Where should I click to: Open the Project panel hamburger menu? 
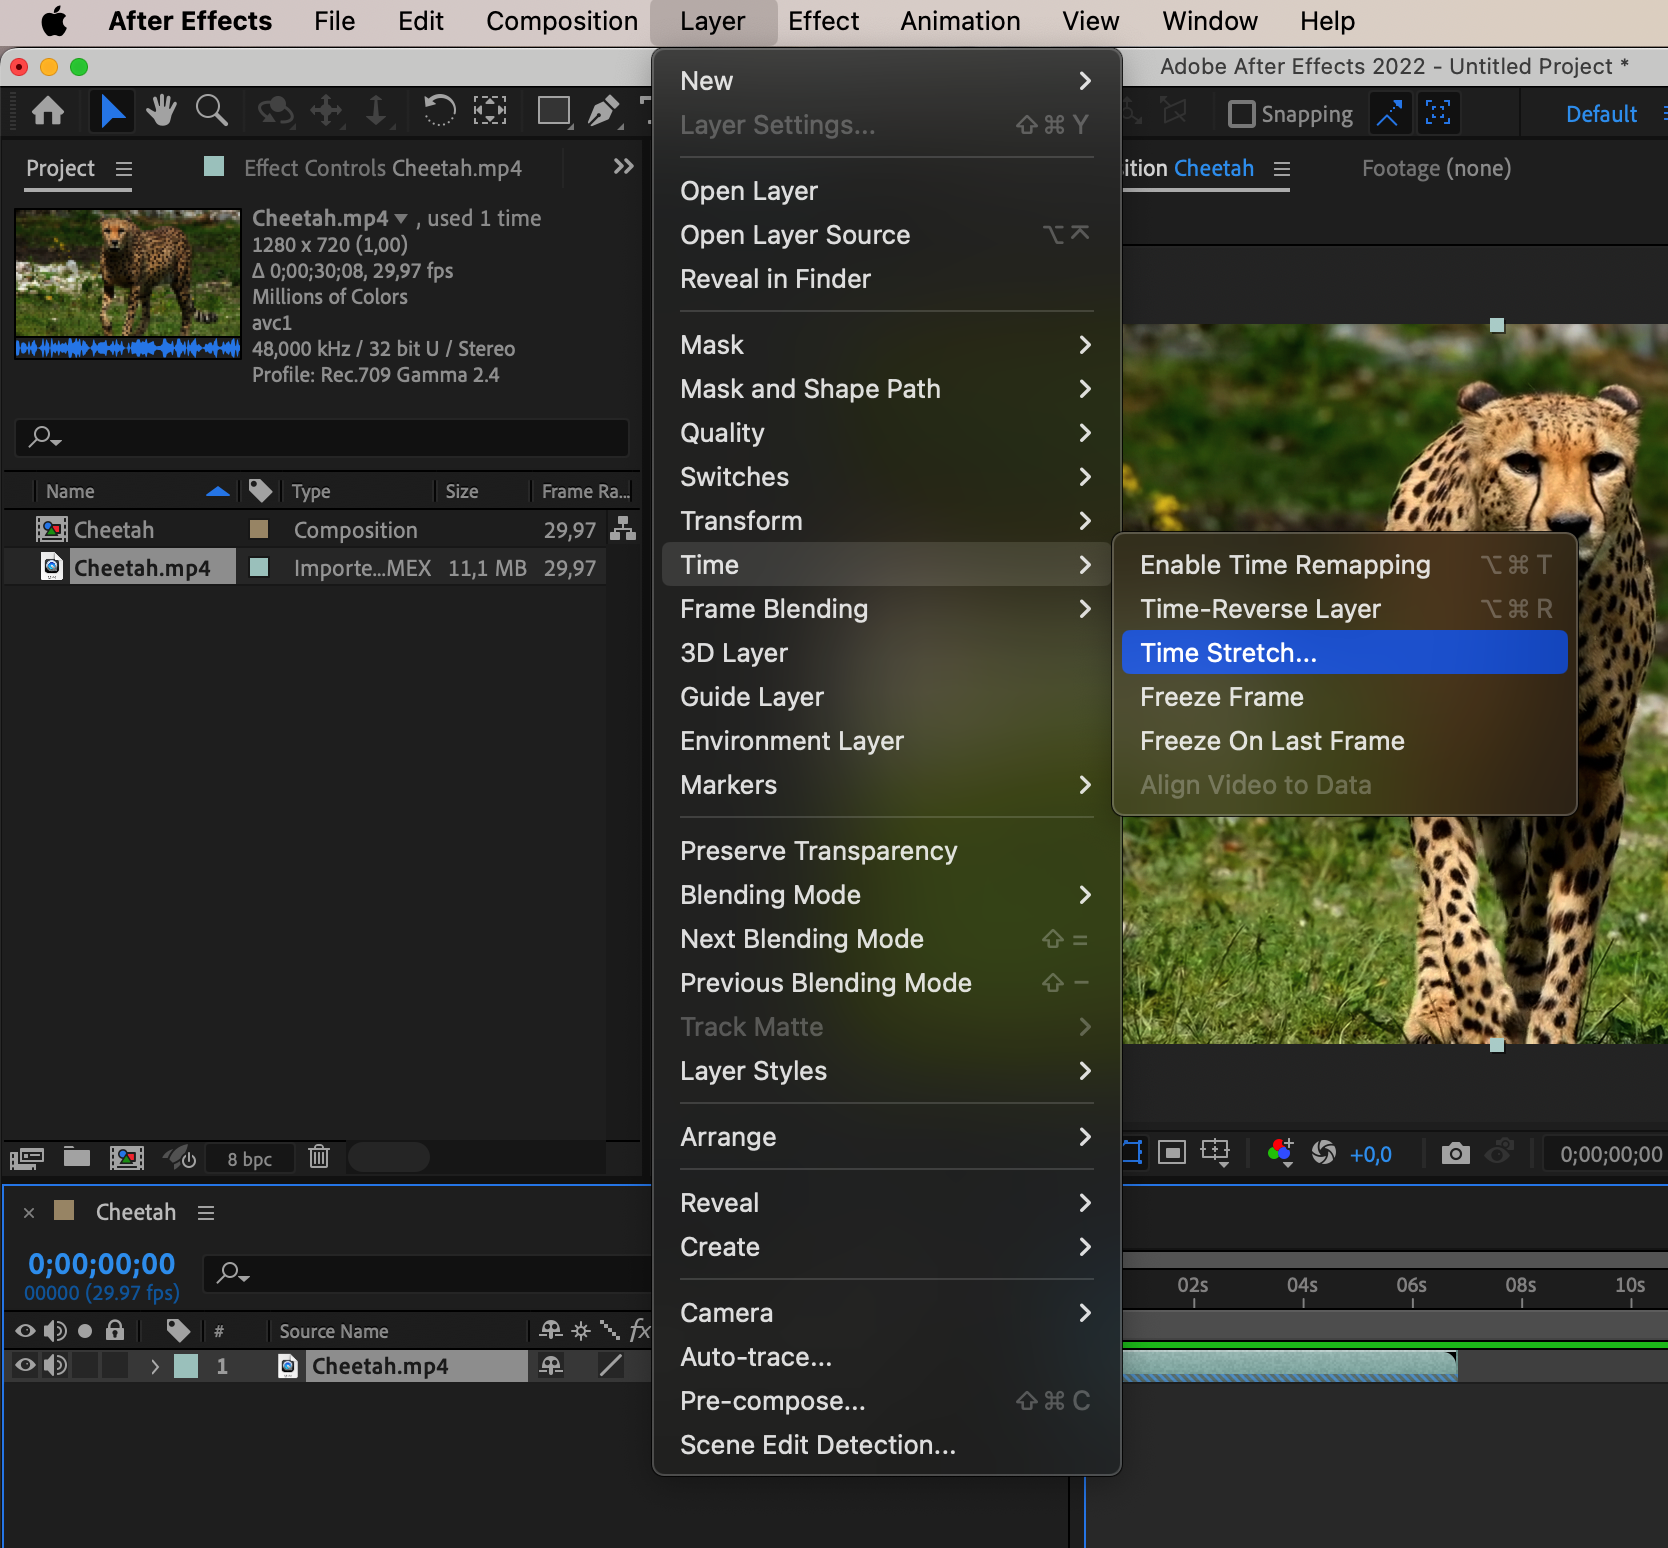124,169
